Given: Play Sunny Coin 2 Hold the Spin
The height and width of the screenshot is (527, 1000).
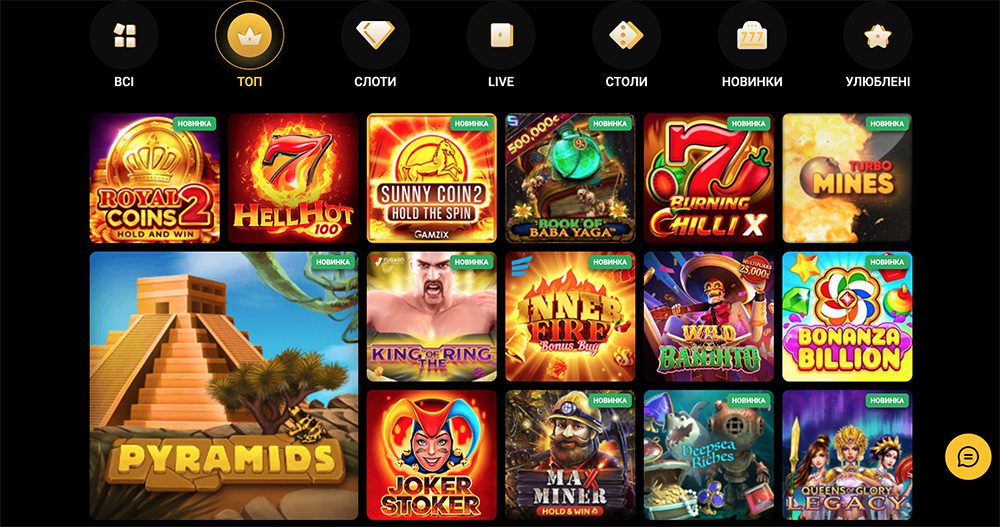Looking at the screenshot, I should (x=432, y=179).
